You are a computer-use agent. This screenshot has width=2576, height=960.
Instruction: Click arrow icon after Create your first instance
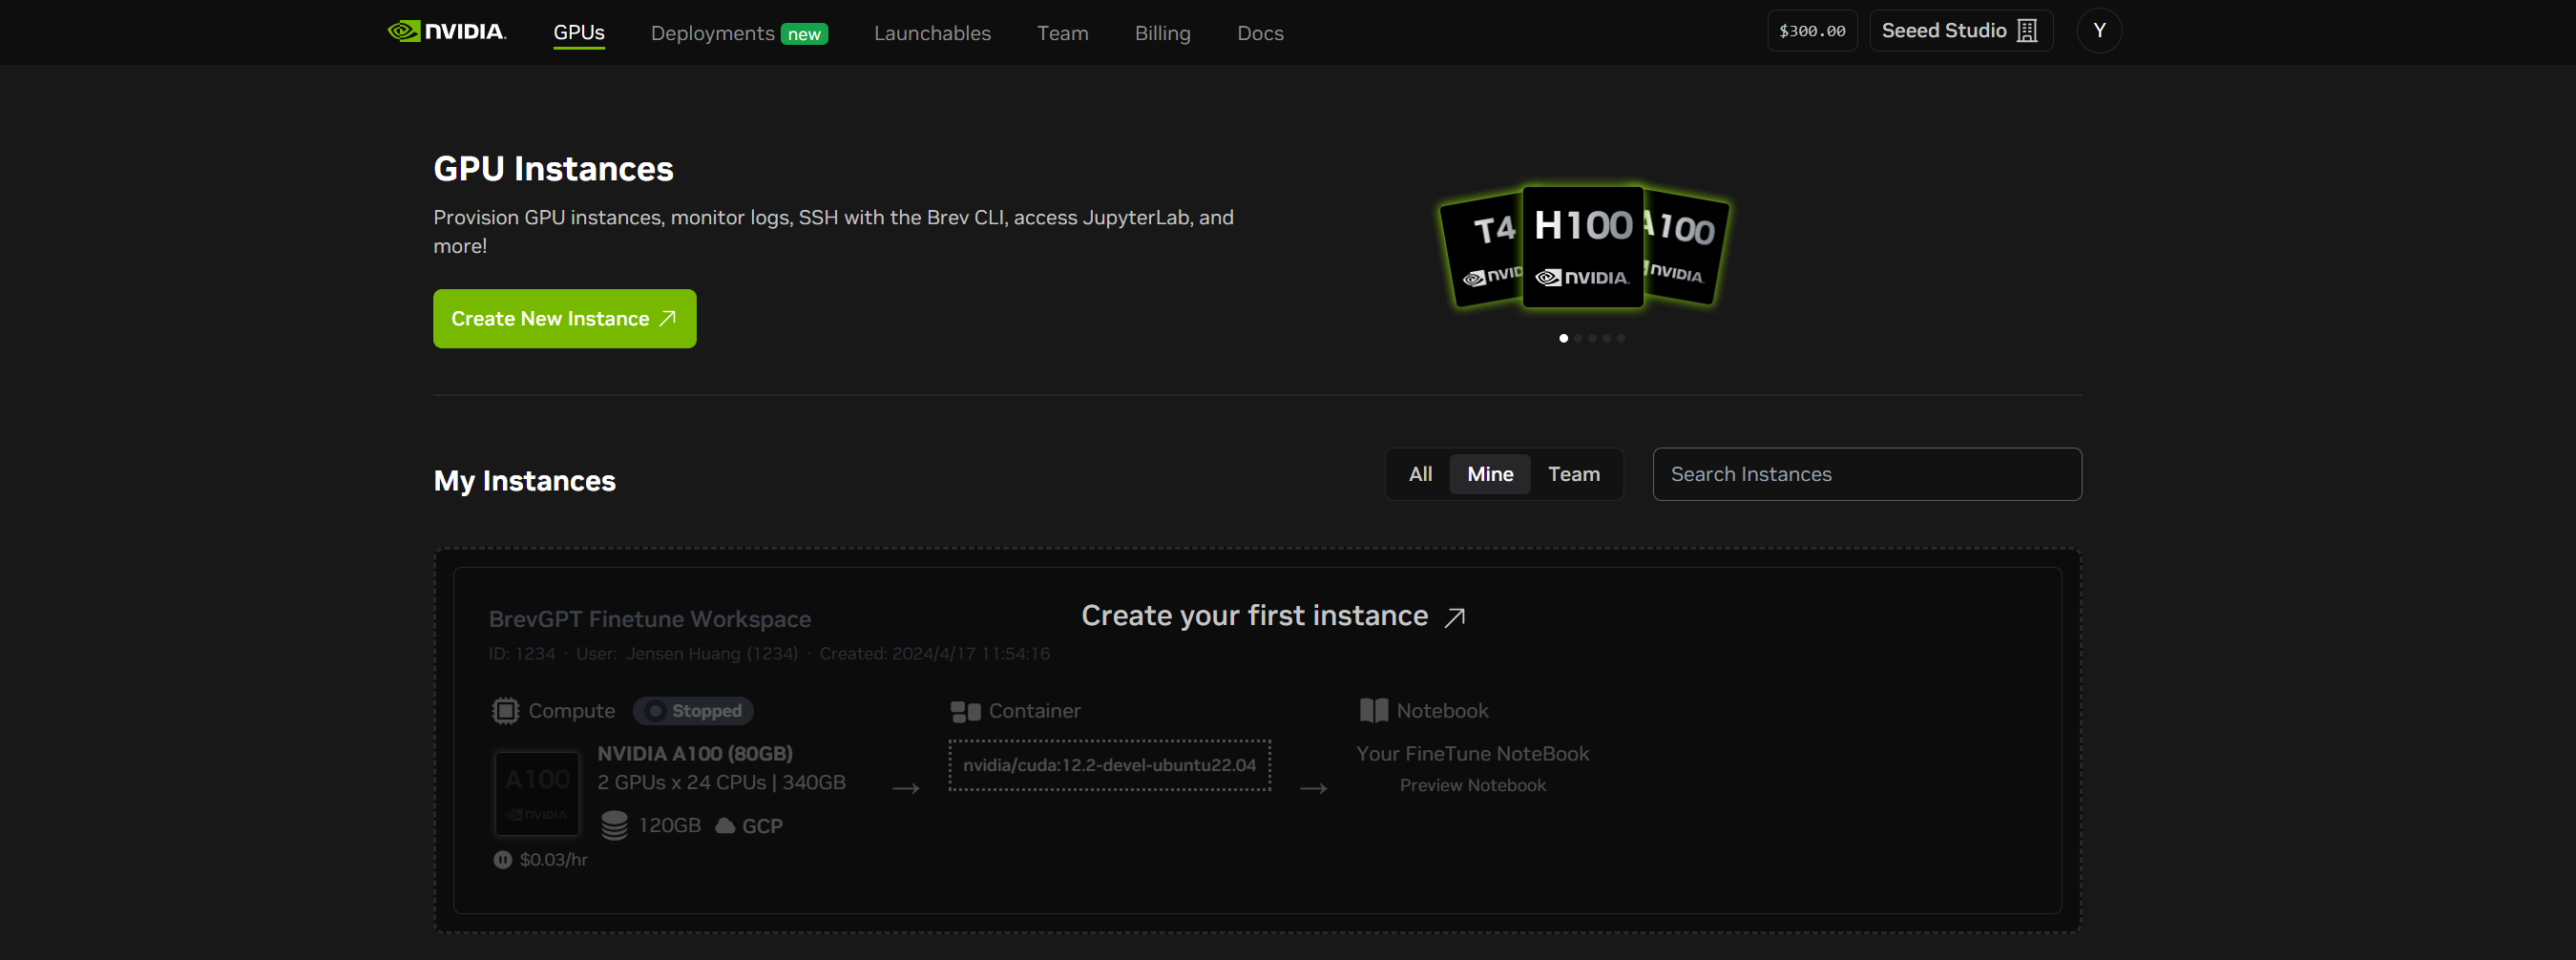tap(1455, 617)
